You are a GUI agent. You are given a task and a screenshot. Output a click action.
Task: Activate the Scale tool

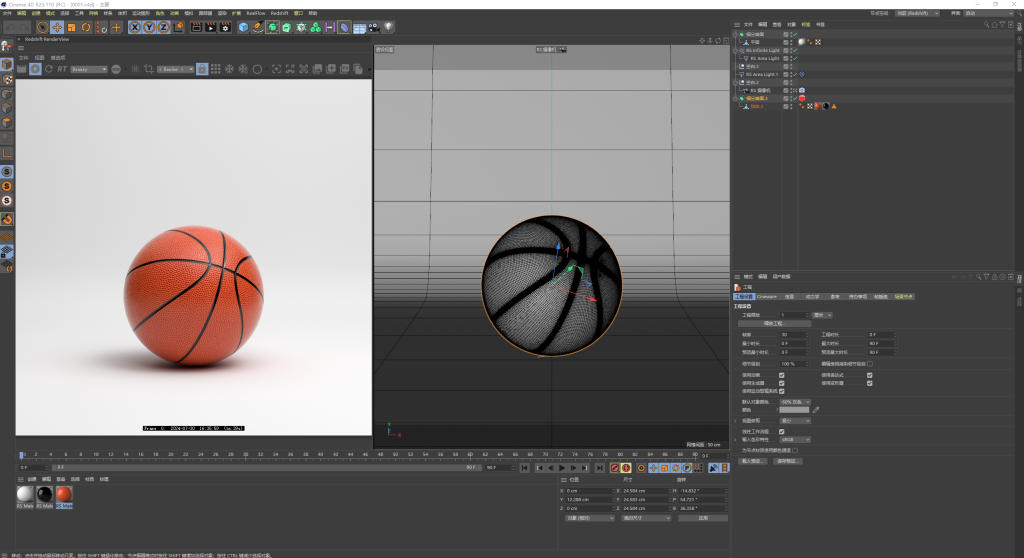[x=71, y=27]
